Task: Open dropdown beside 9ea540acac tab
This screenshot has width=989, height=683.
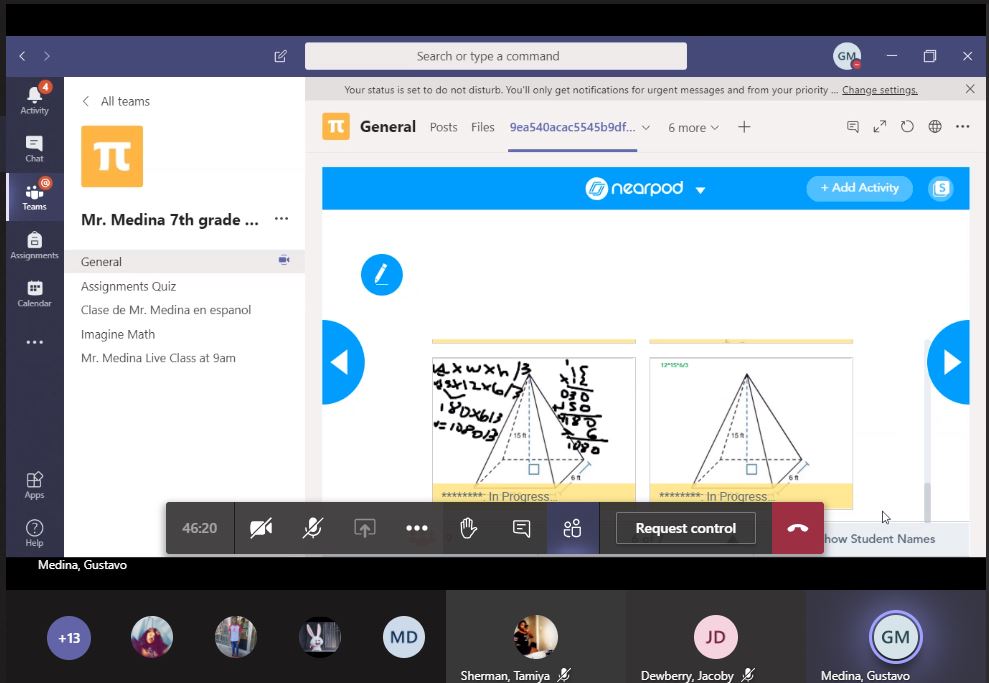Action: tap(646, 127)
